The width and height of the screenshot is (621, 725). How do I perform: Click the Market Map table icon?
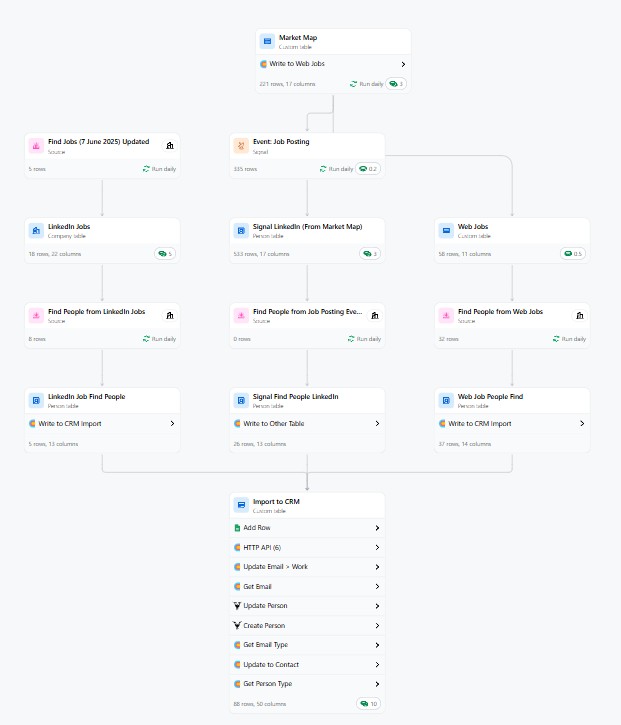(x=267, y=41)
